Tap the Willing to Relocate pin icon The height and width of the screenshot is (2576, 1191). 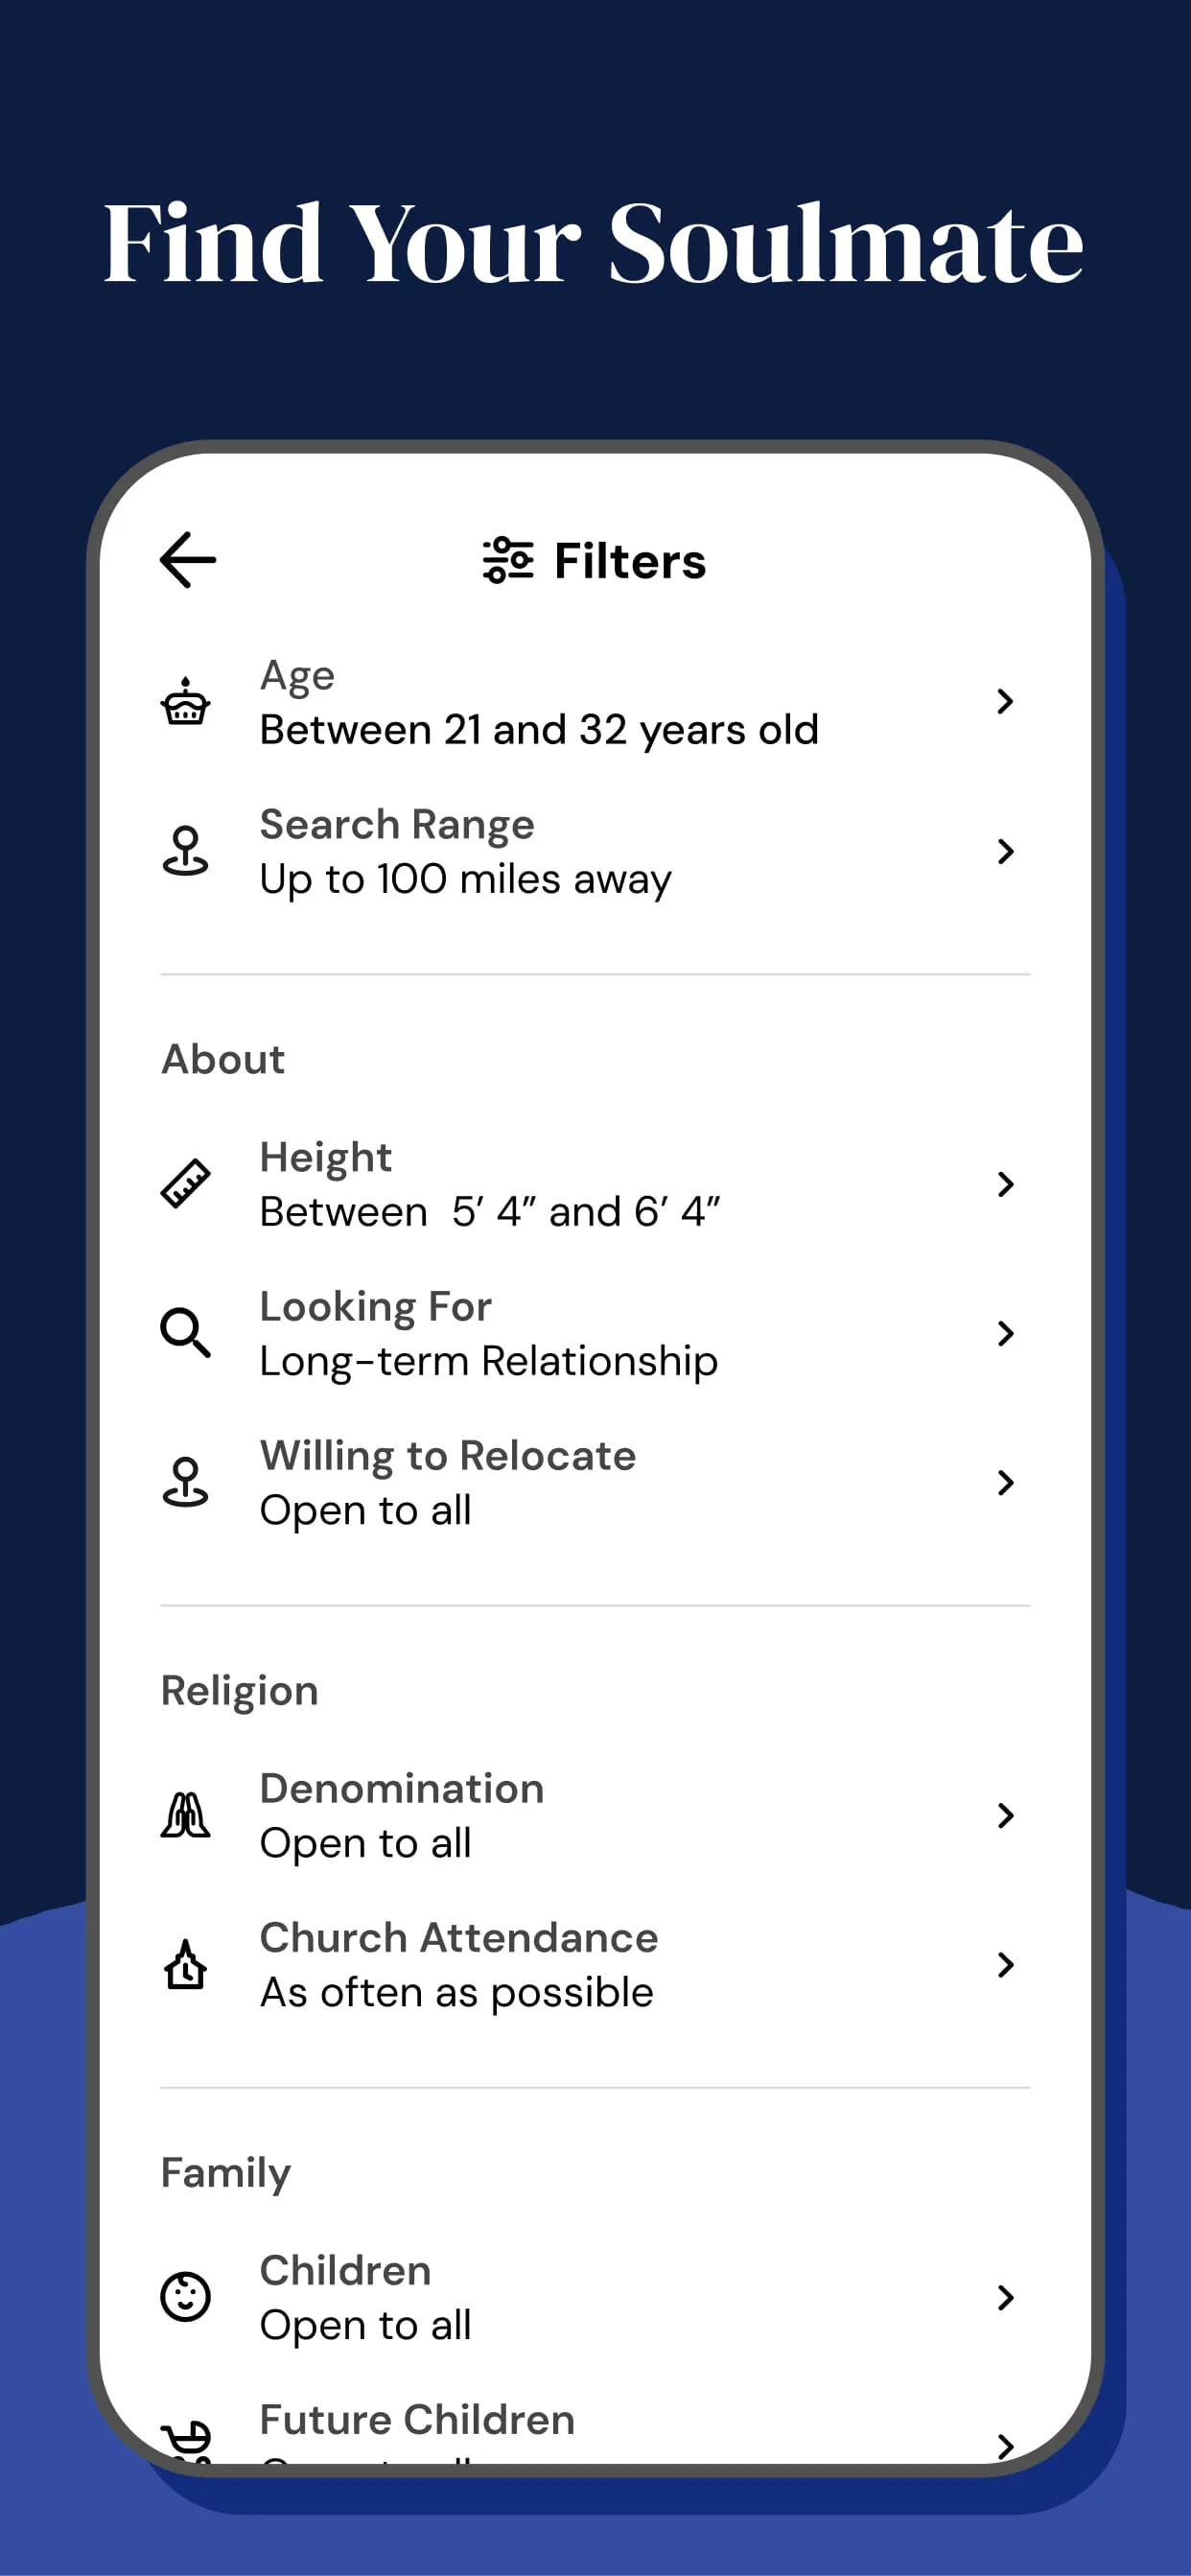[x=186, y=1482]
